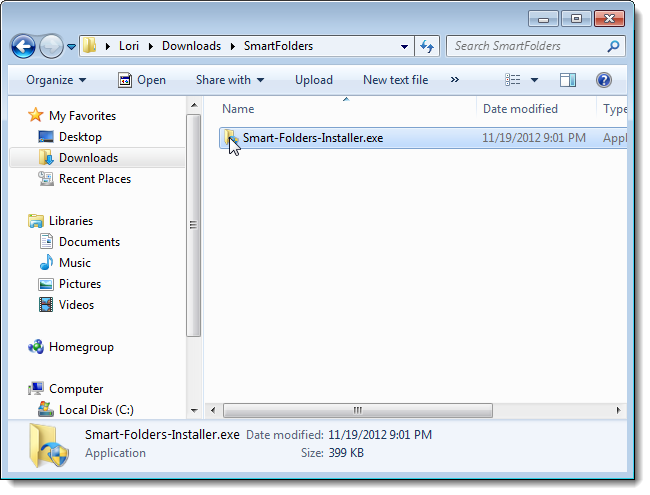650x495 pixels.
Task: Click the Local Disk (C:) drive icon
Action: (46, 409)
